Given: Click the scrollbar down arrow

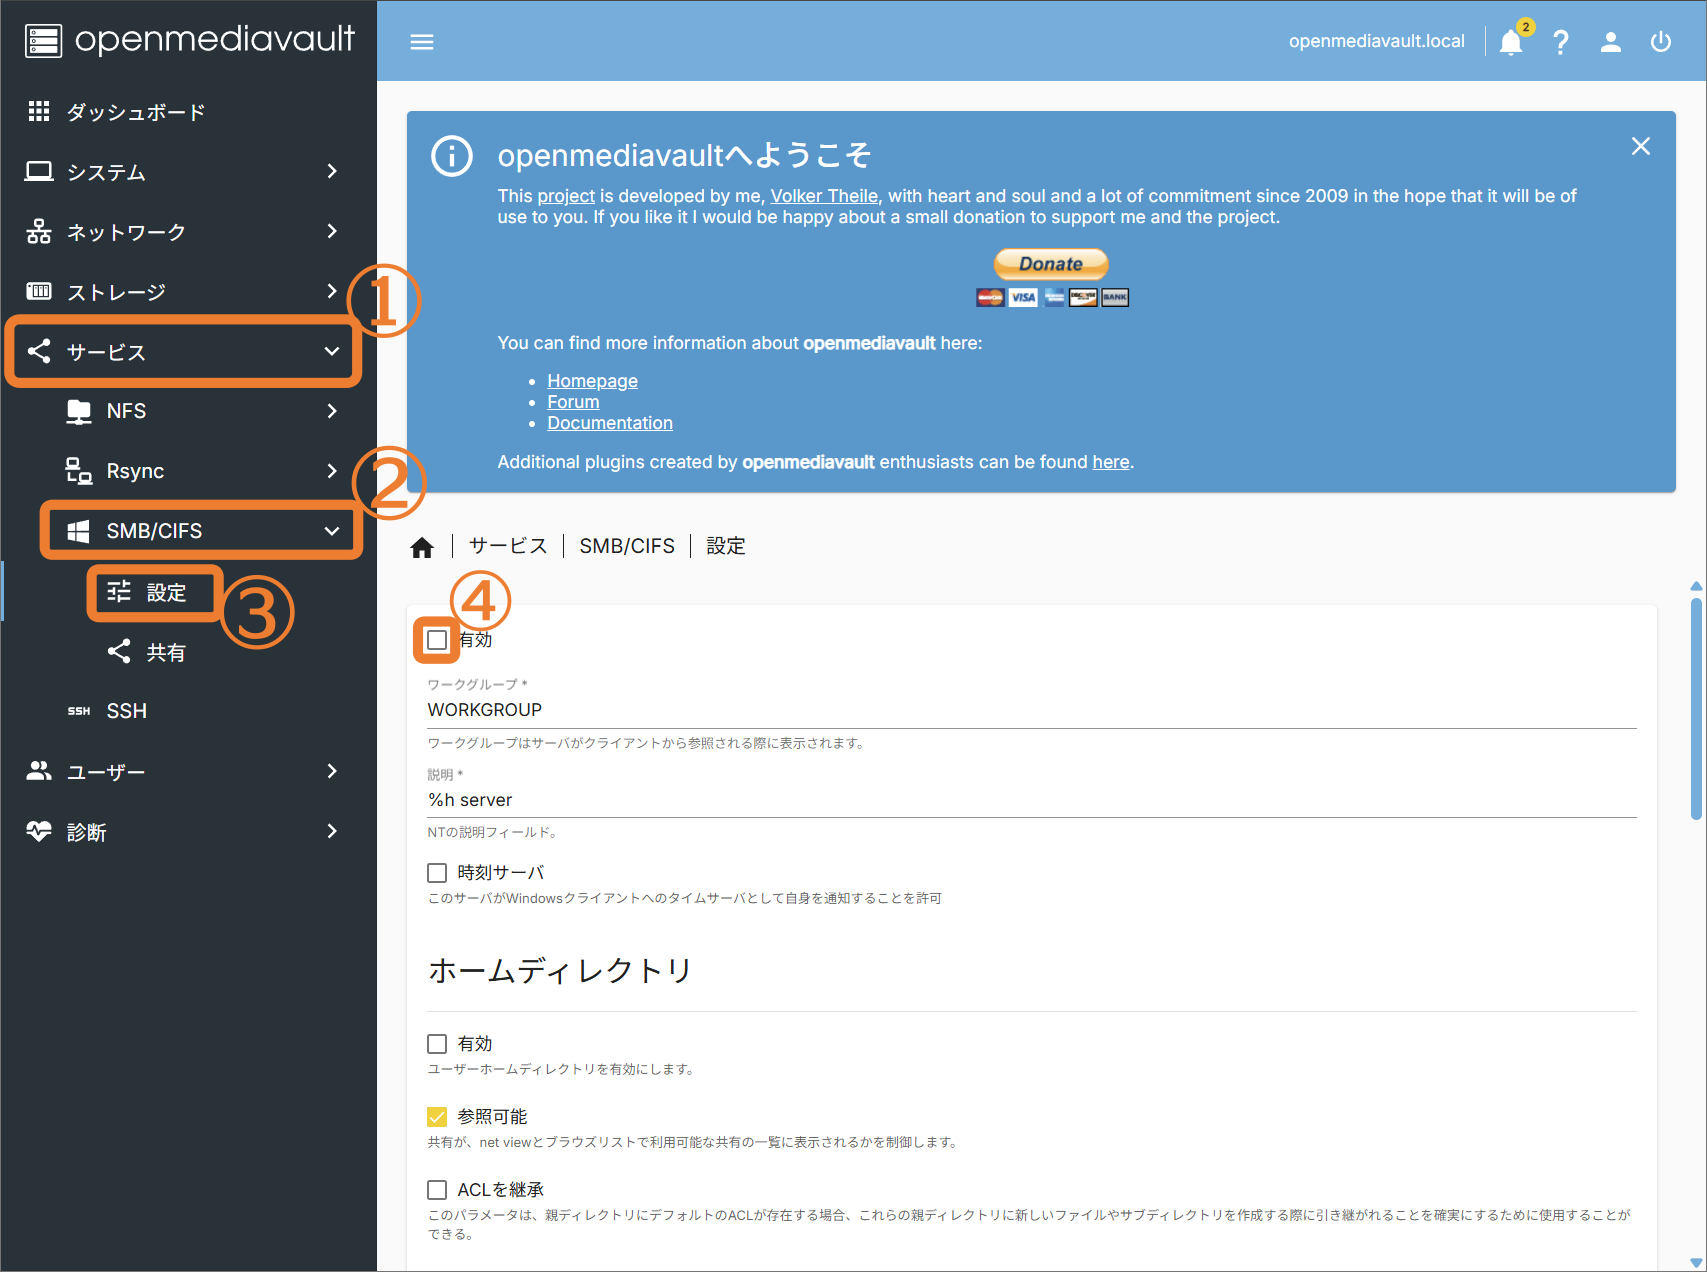Looking at the screenshot, I should pos(1696,1262).
